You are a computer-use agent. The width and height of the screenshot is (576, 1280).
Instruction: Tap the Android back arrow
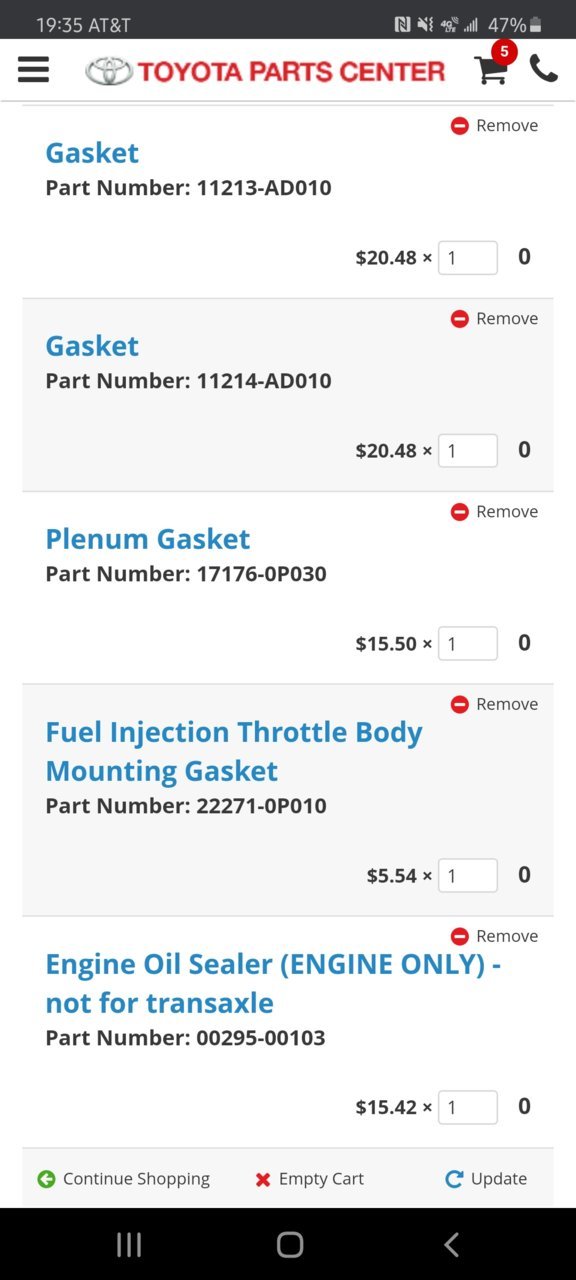(x=451, y=1244)
